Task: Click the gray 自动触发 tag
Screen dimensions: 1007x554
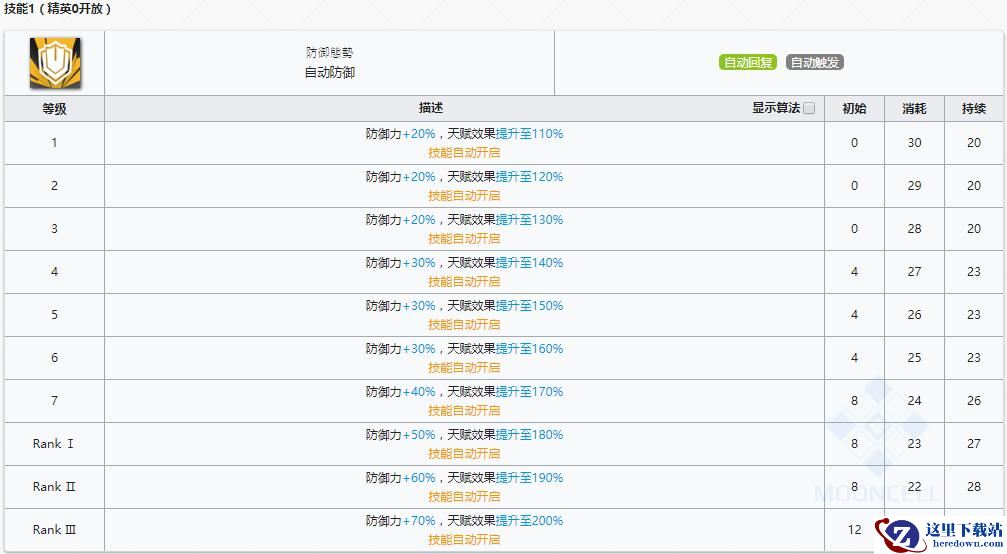Action: coord(814,62)
